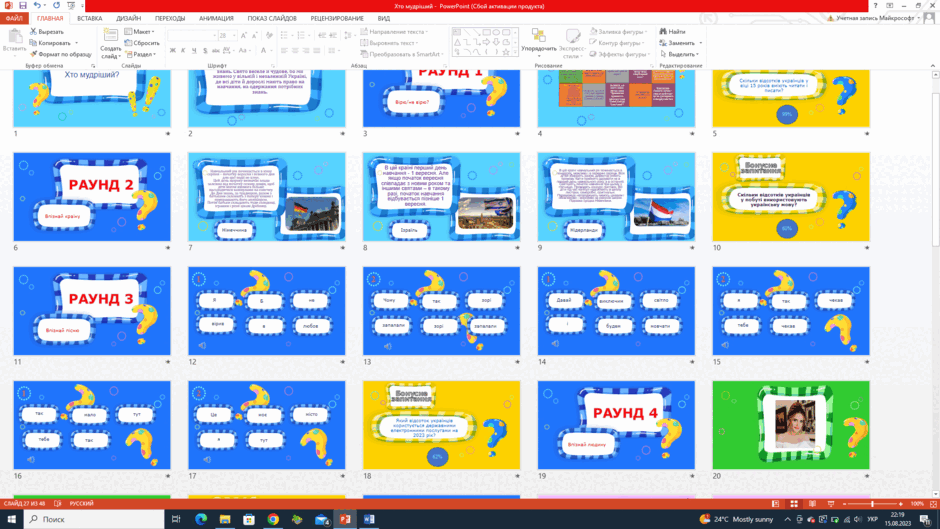Screen dimensions: 940x529
Task: Click the Найти (Find) binoculars icon
Action: 663,31
